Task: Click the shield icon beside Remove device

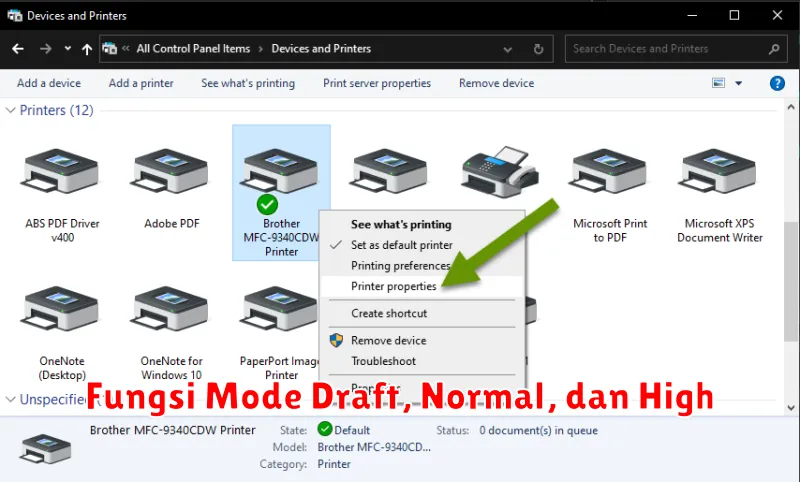Action: [336, 340]
